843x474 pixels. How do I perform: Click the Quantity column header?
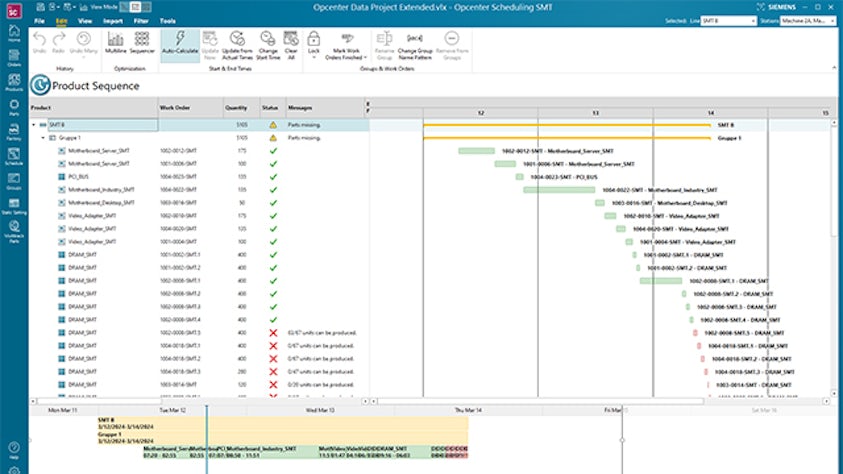click(241, 107)
